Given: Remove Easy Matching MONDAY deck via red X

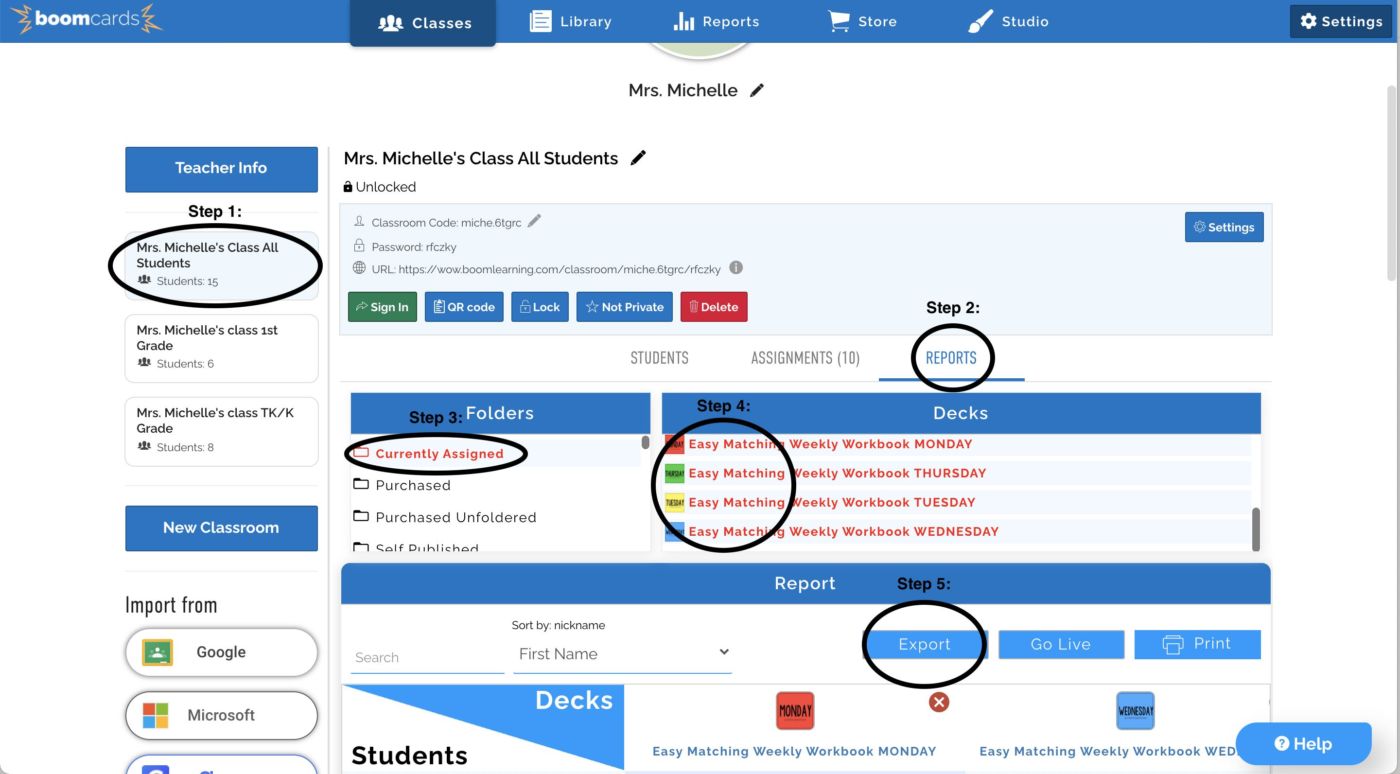Looking at the screenshot, I should click(938, 702).
